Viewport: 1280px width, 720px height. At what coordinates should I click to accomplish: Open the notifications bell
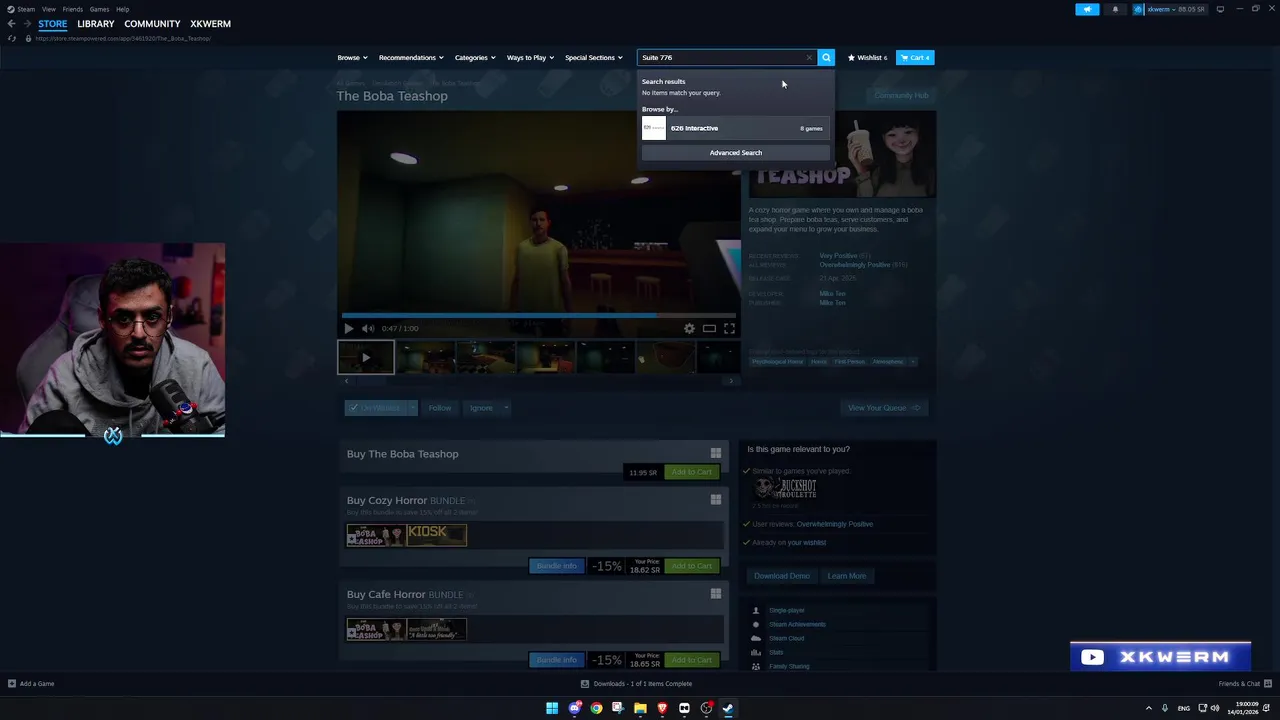click(1115, 9)
